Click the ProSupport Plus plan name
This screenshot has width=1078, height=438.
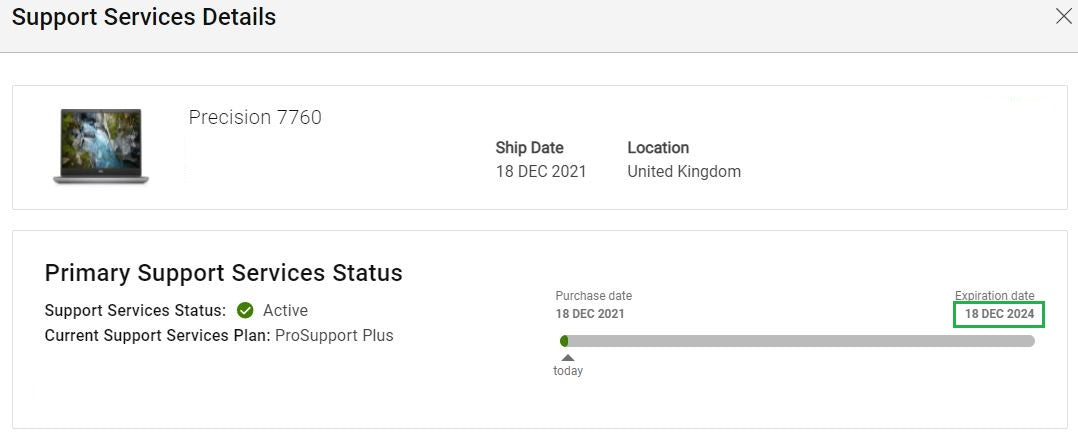(334, 336)
